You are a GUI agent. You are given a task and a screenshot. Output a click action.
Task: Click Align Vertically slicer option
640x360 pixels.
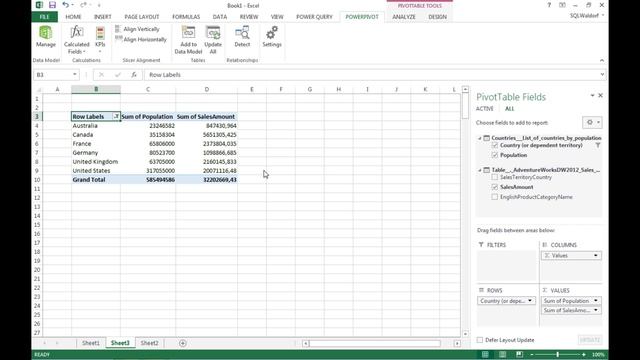tap(138, 29)
